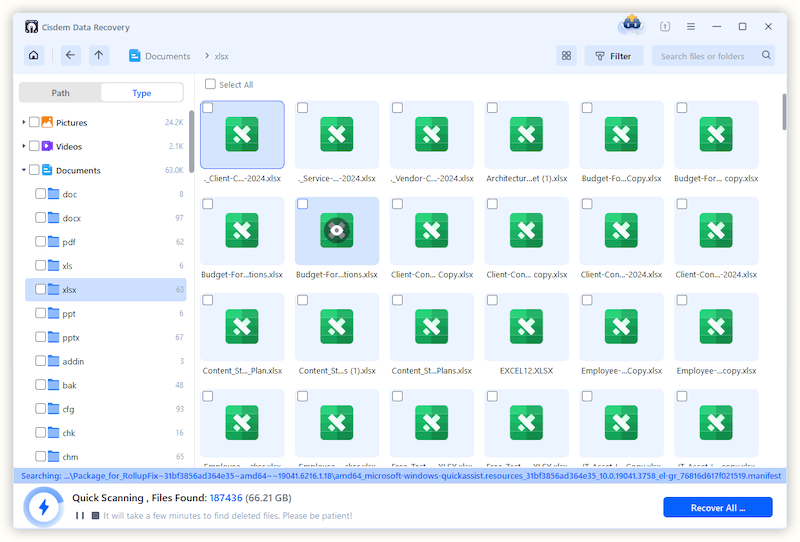Image resolution: width=800 pixels, height=542 pixels.
Task: Expand the Videos tree node
Action: 23,146
